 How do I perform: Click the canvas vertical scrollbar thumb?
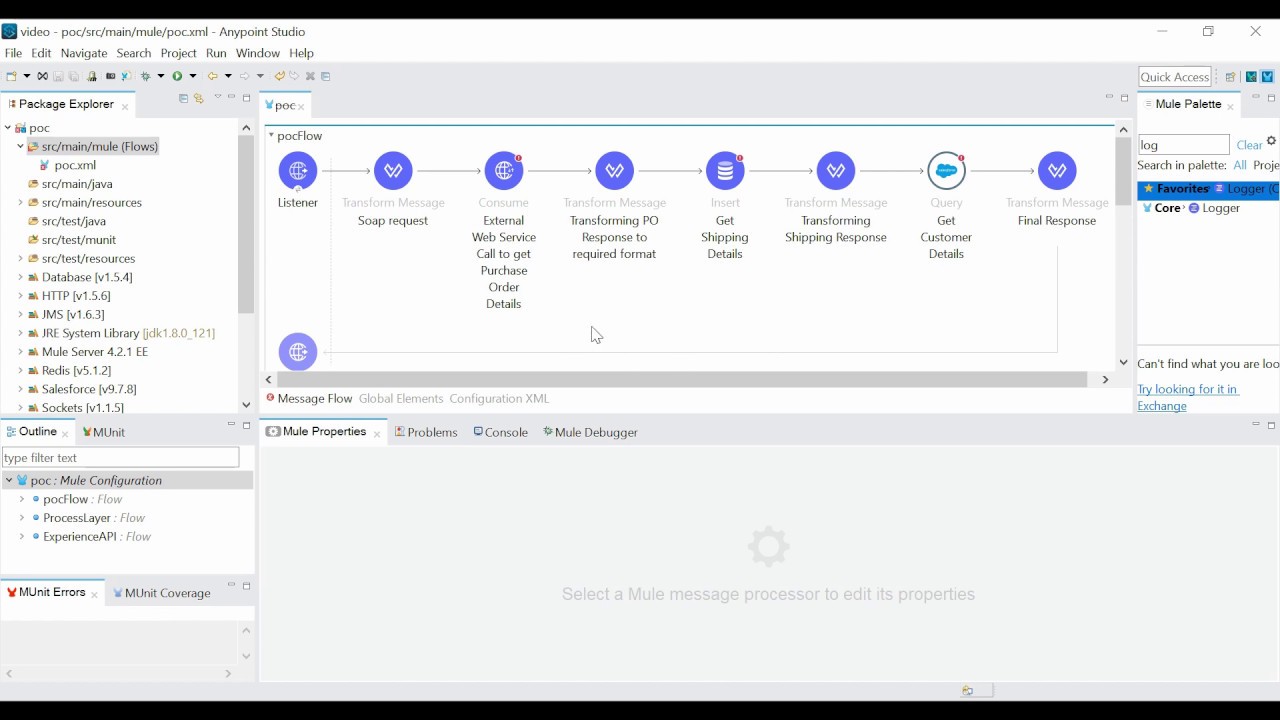click(x=1124, y=172)
